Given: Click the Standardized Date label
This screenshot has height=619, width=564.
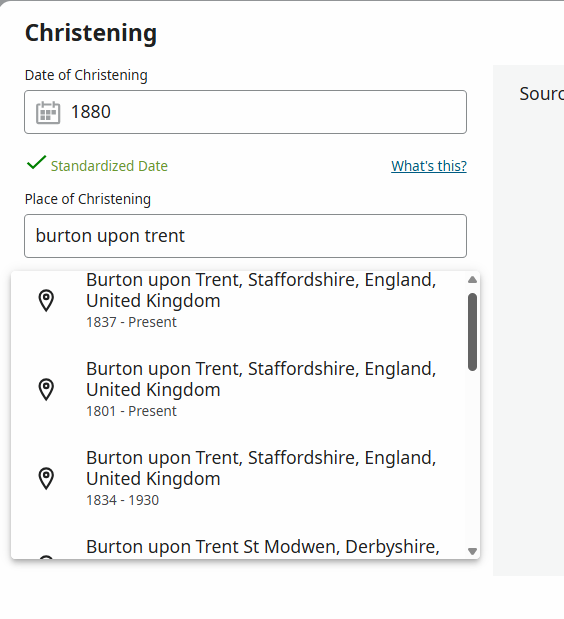Looking at the screenshot, I should point(109,166).
